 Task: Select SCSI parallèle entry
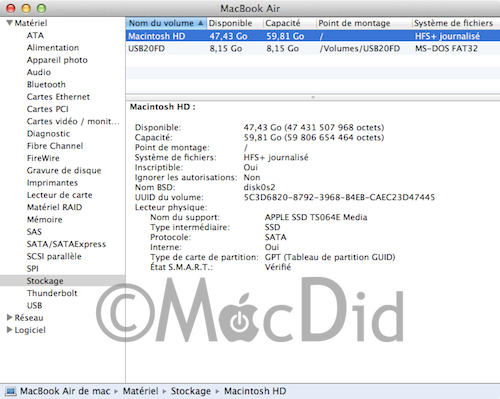[54, 256]
